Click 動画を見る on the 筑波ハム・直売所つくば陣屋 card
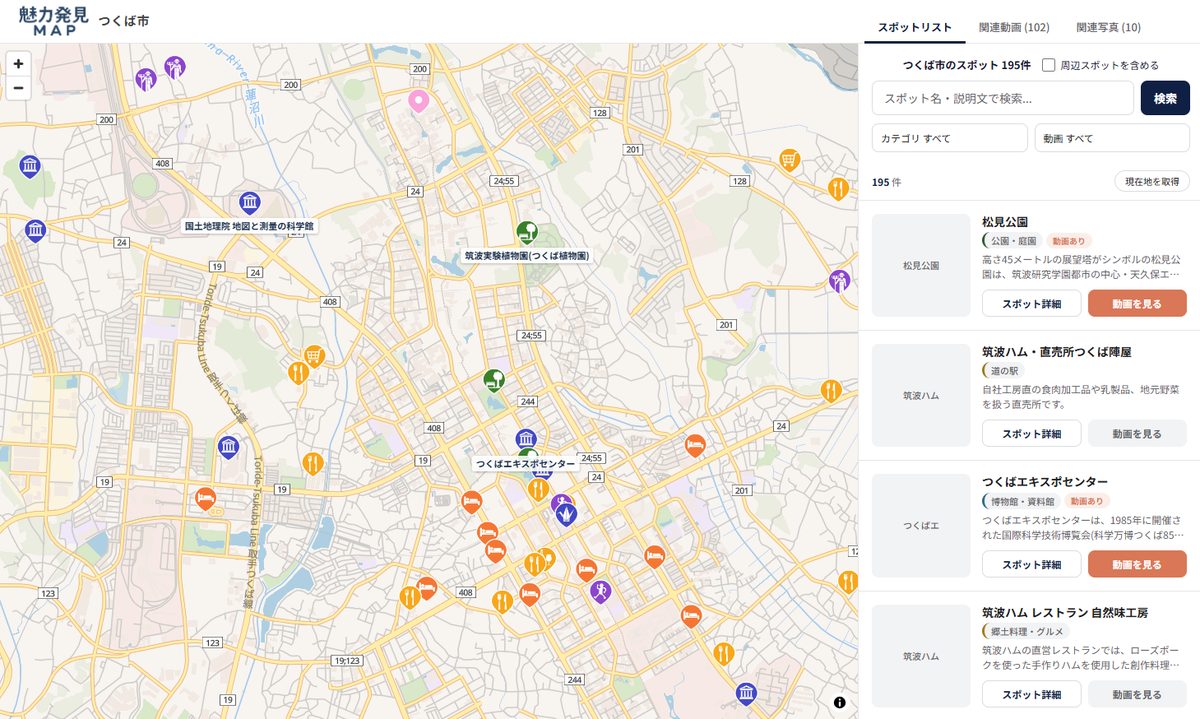The height and width of the screenshot is (719, 1200). tap(1137, 434)
